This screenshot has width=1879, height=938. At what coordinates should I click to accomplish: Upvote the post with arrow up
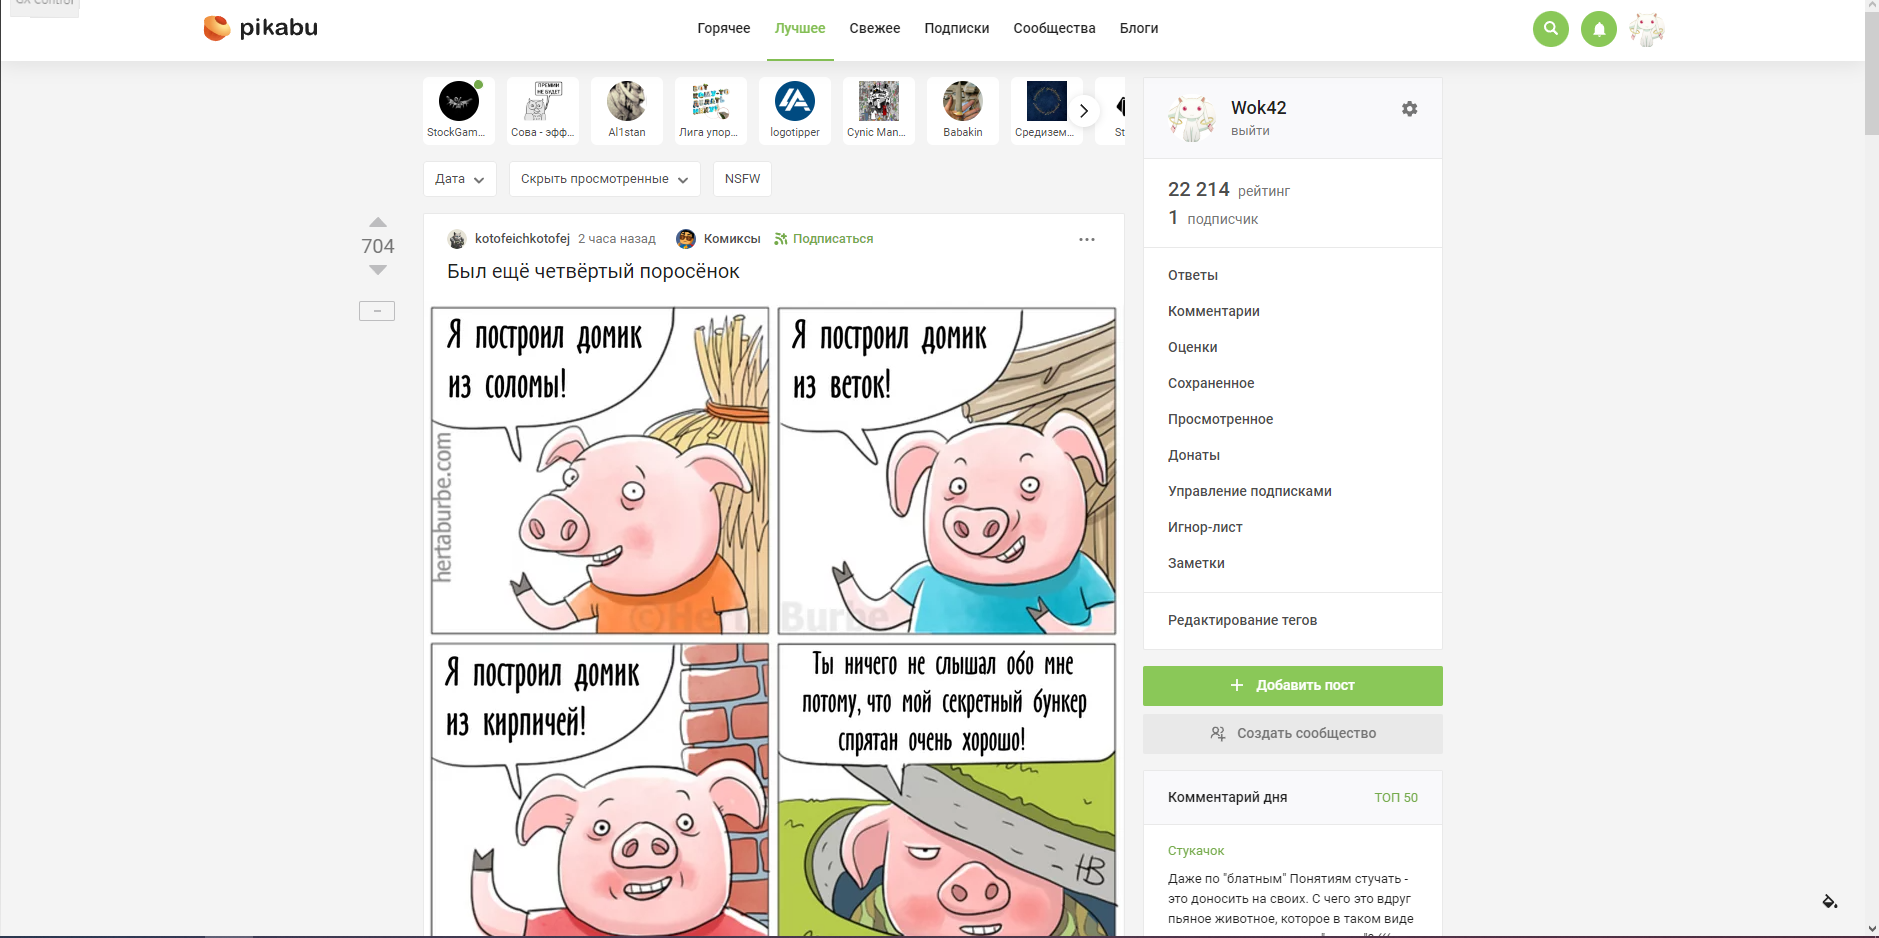click(378, 222)
